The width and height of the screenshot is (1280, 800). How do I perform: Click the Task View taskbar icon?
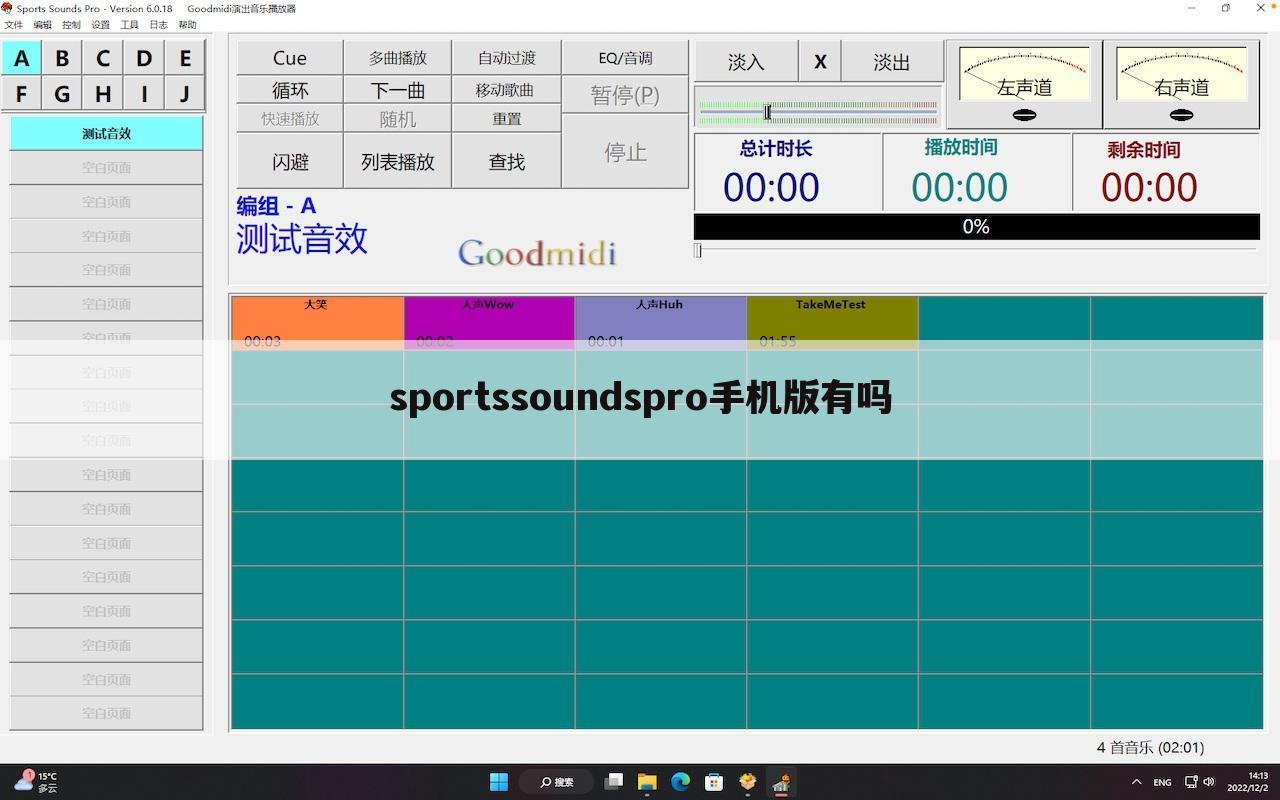click(614, 782)
